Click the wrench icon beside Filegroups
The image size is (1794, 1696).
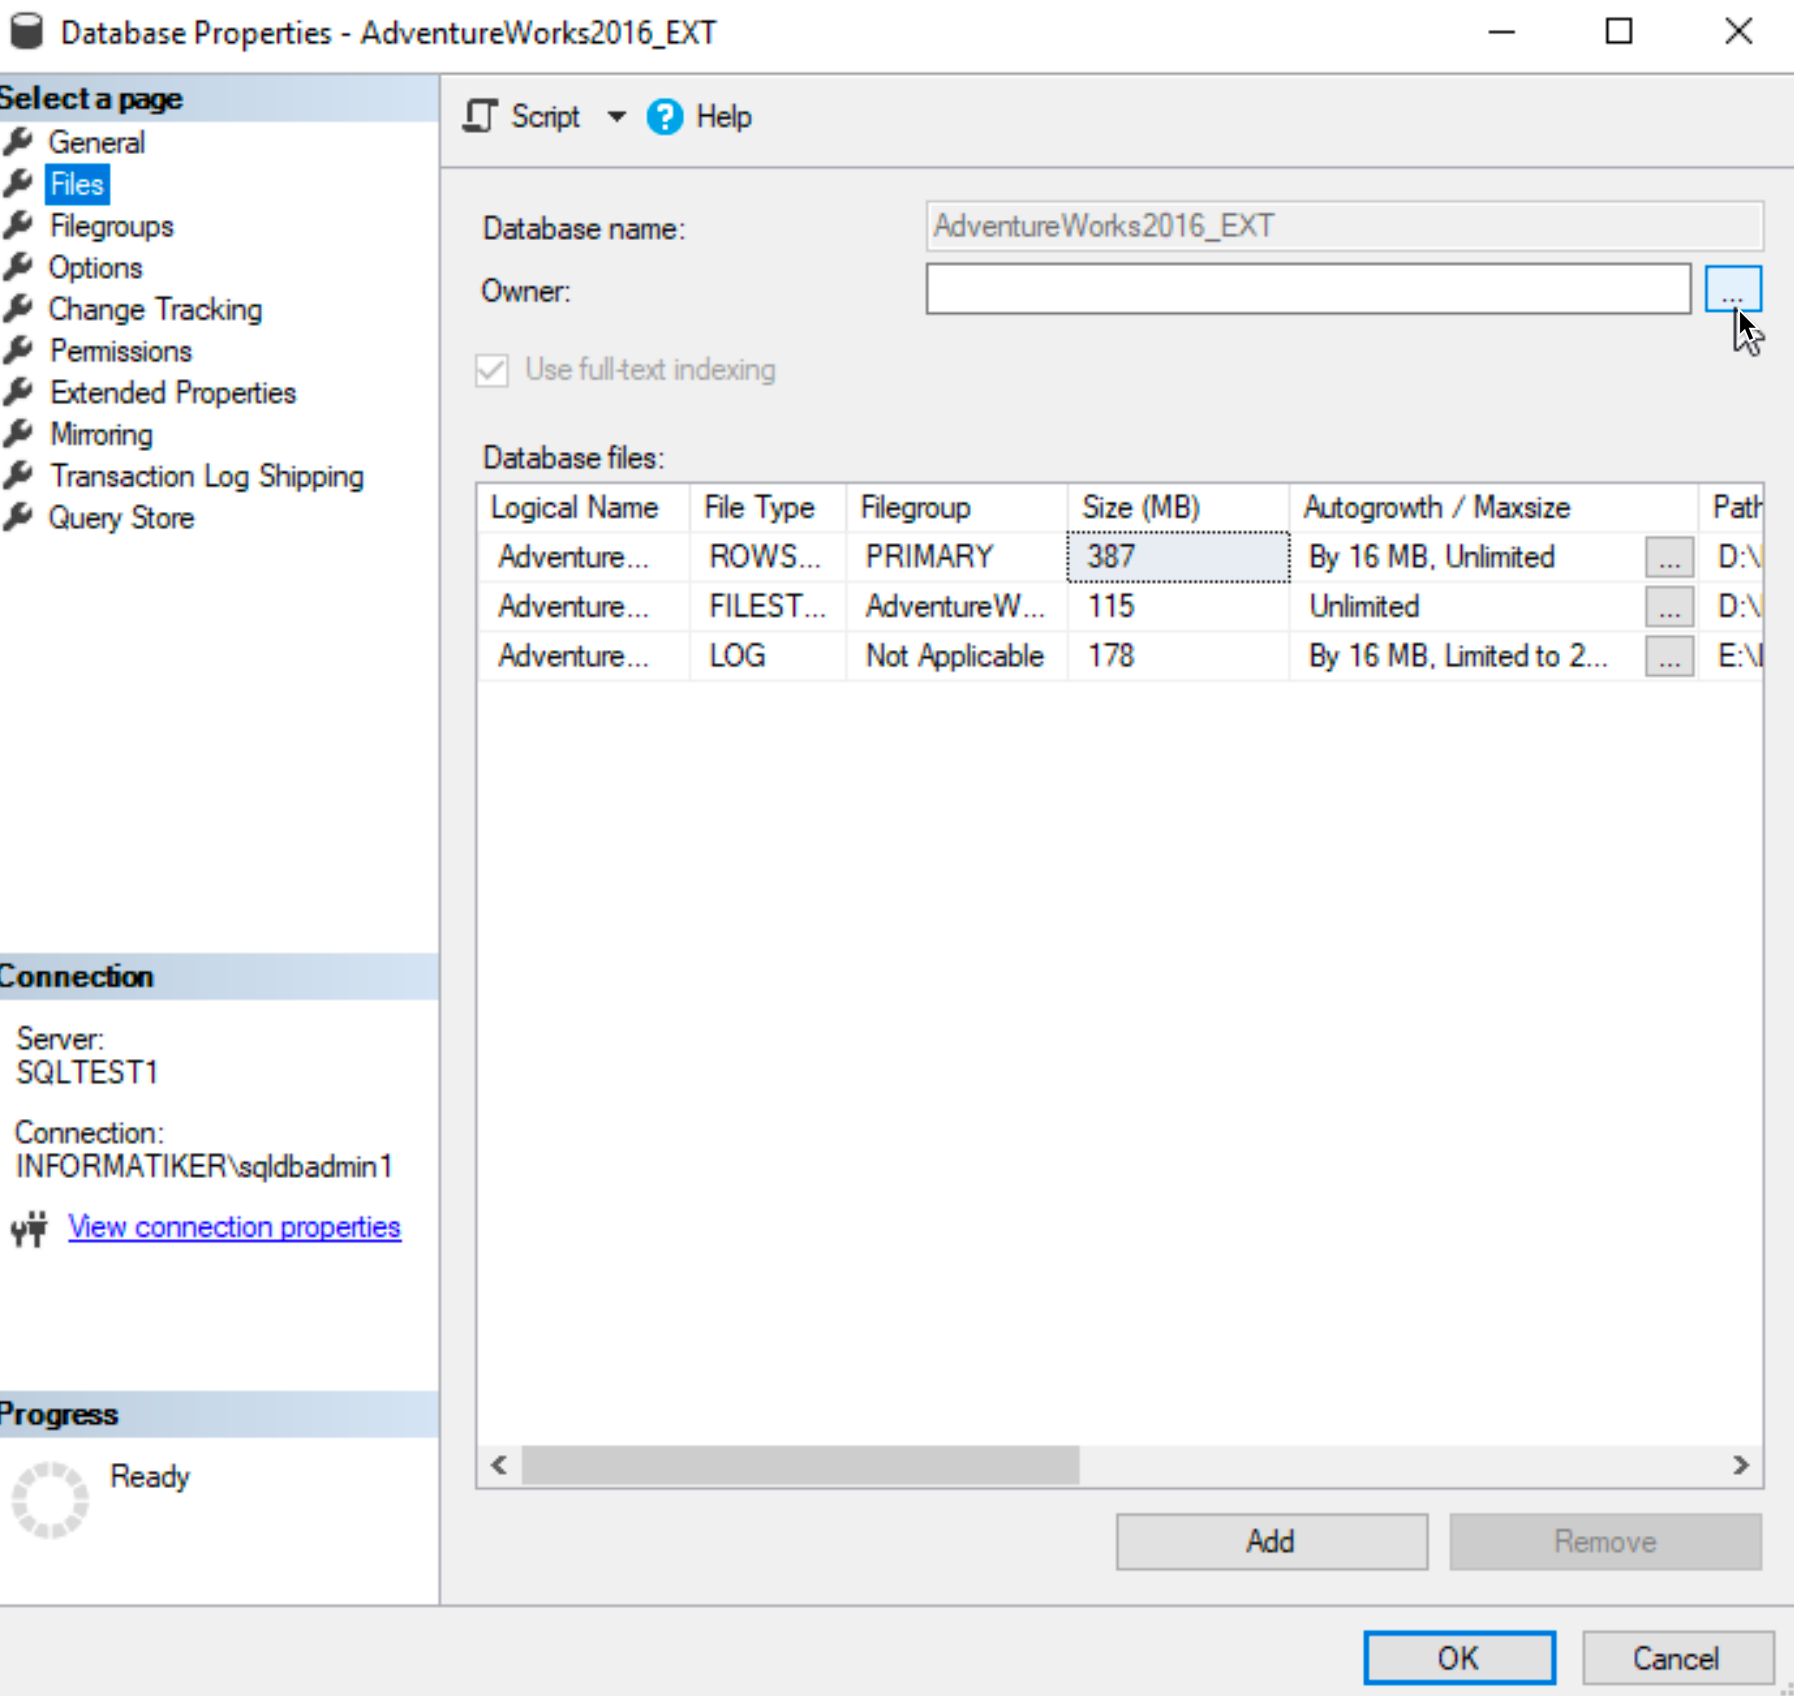pyautogui.click(x=18, y=226)
